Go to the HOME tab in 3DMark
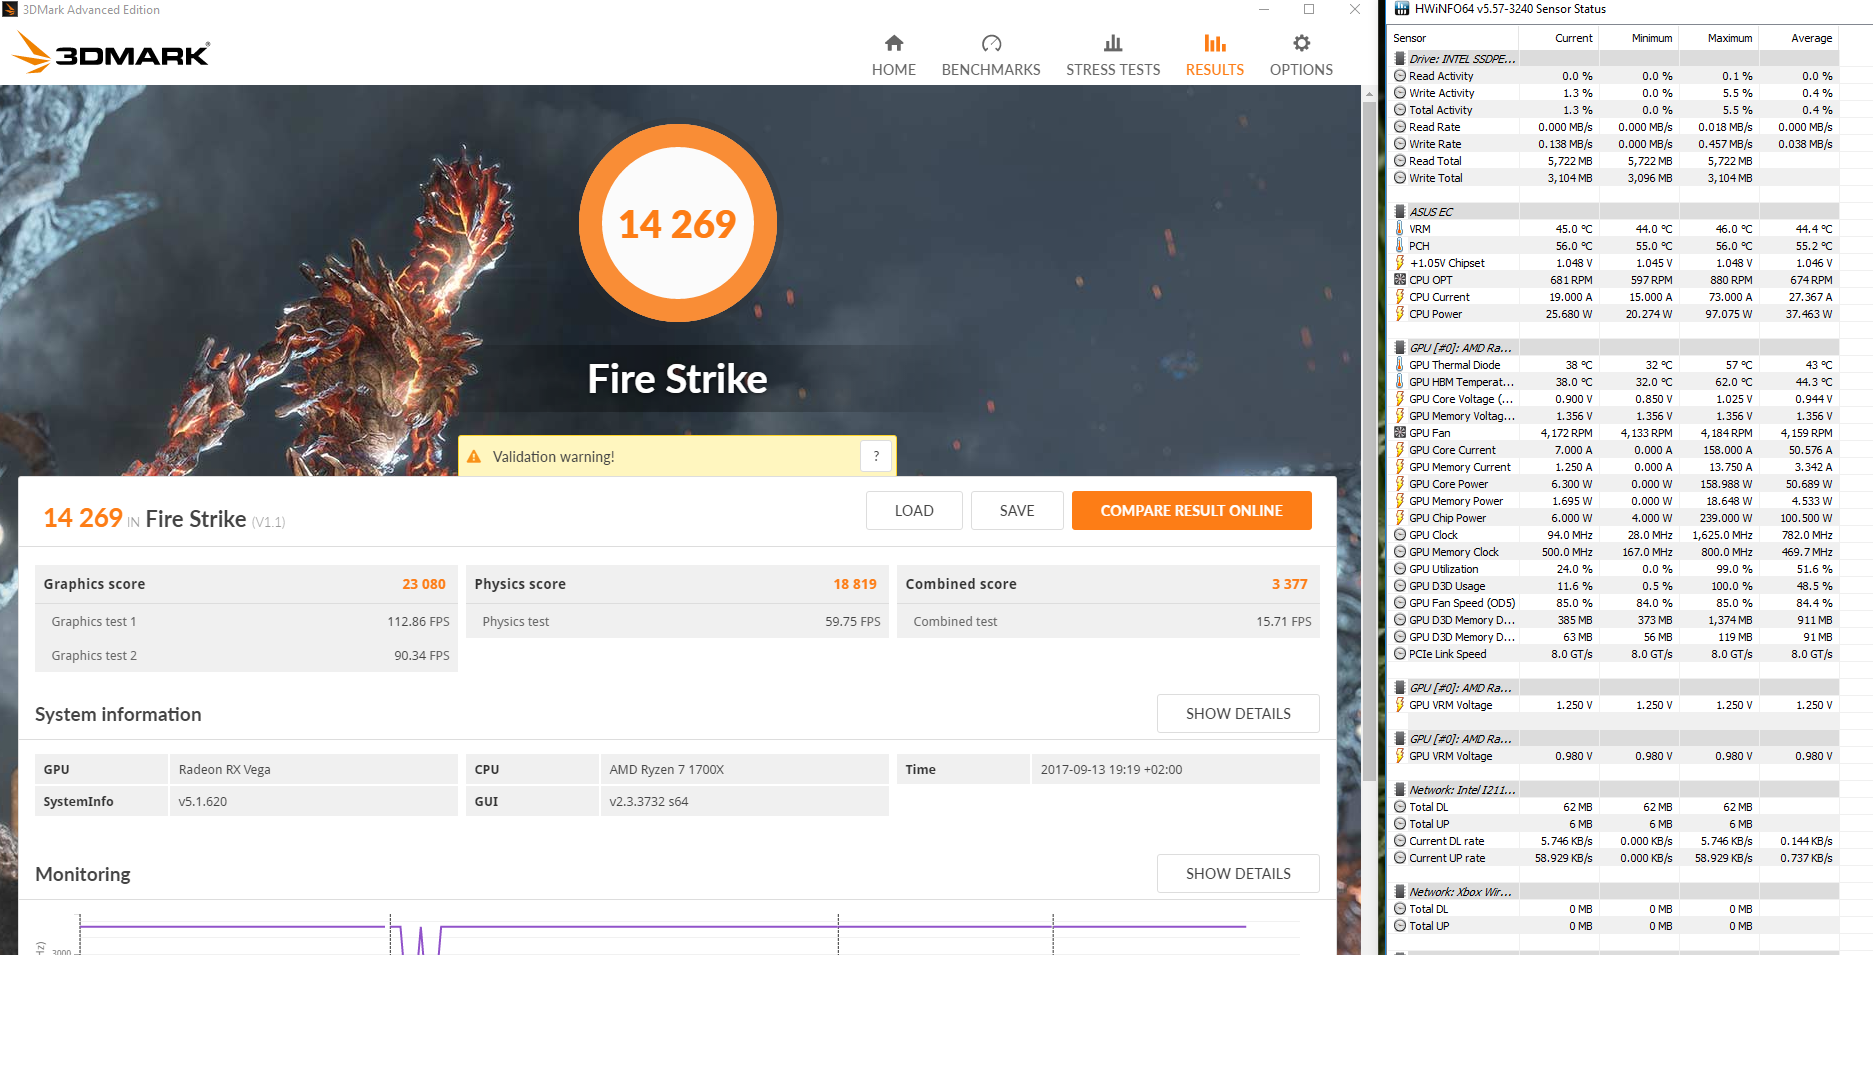The width and height of the screenshot is (1873, 1080). coord(894,56)
